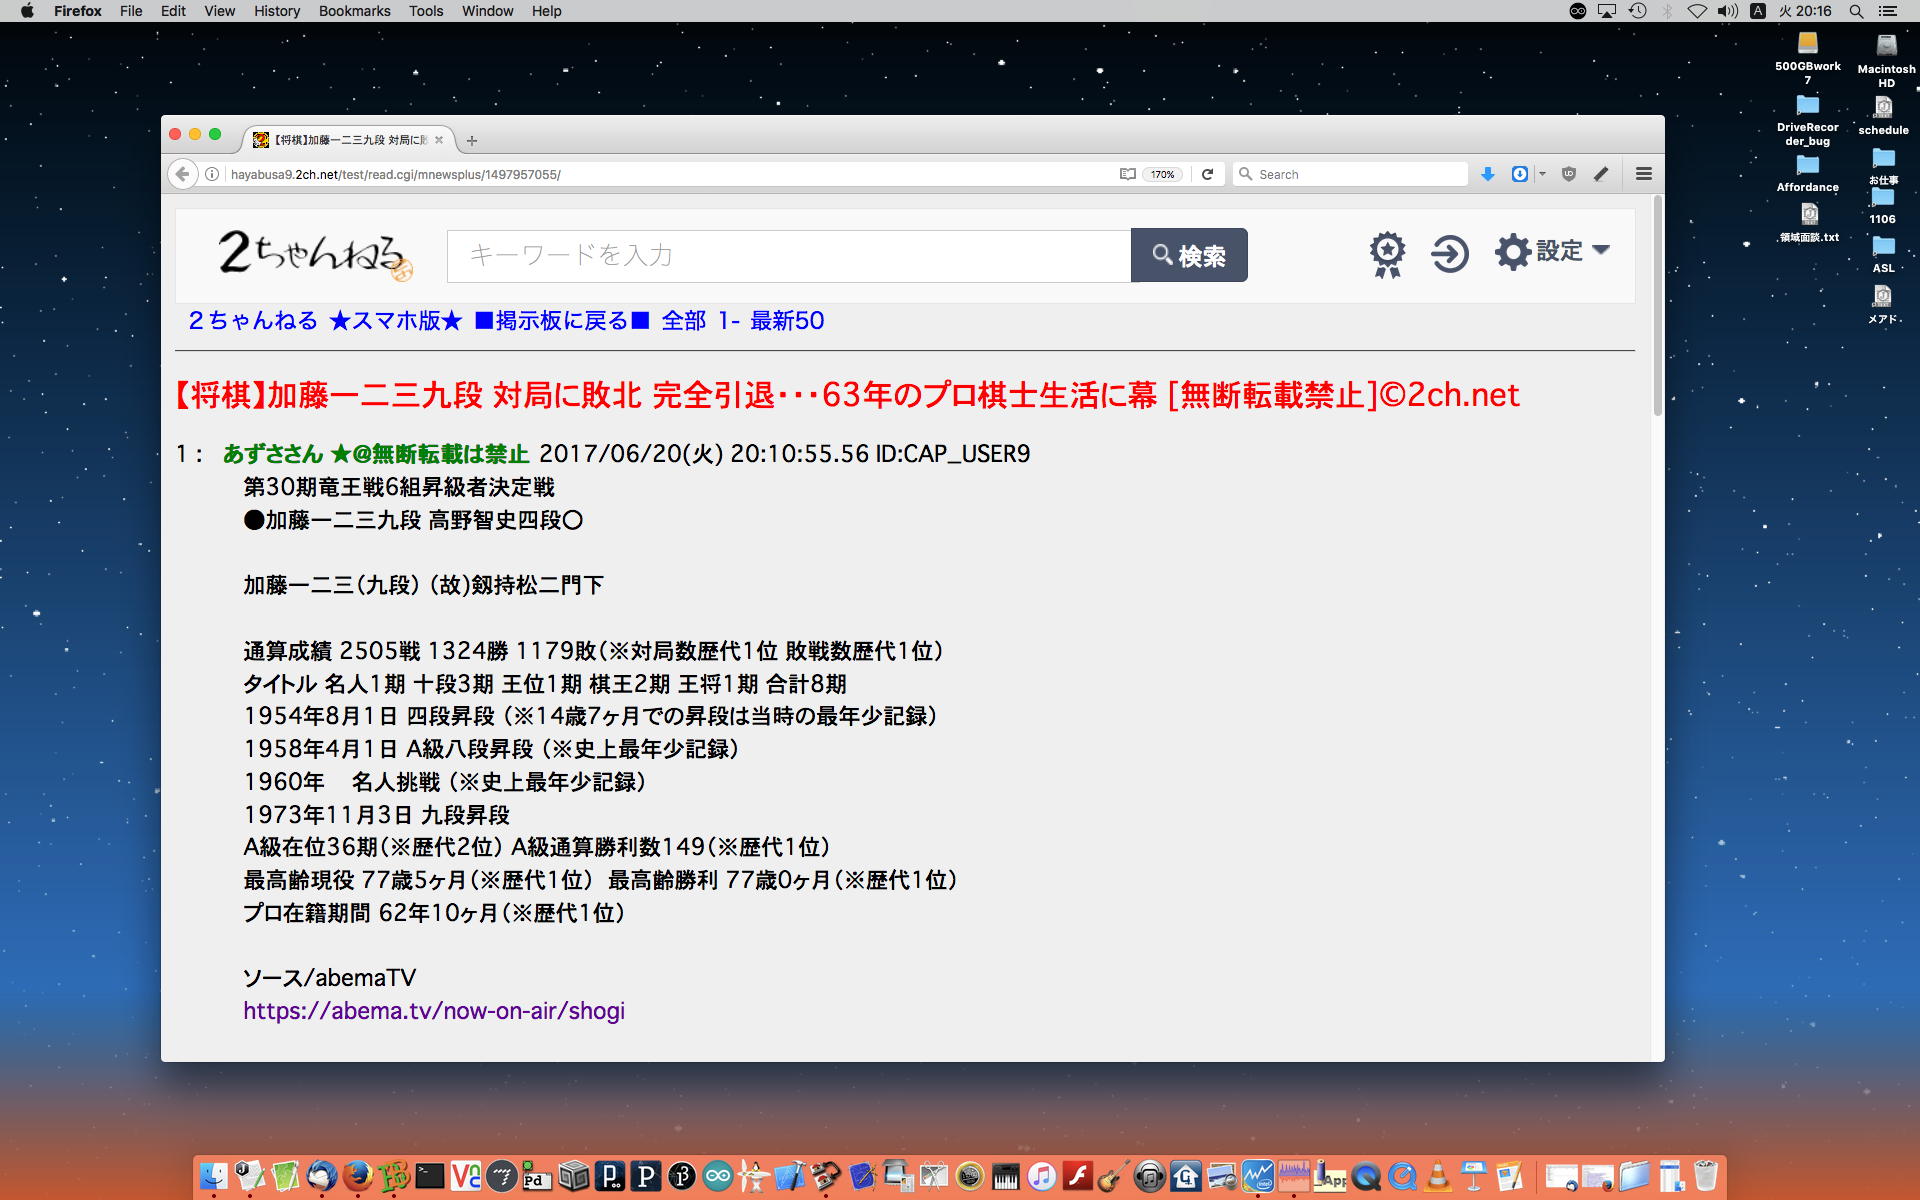Image resolution: width=1920 pixels, height=1200 pixels.
Task: Click the award ribbon icon on 2ch header
Action: click(1387, 254)
